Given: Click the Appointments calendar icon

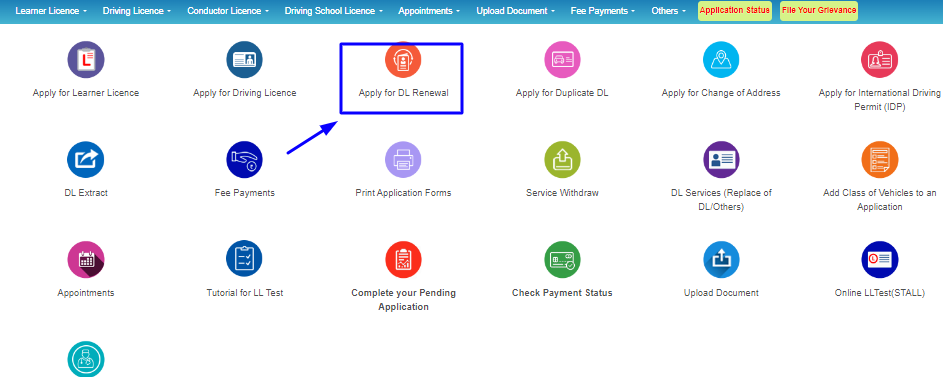Looking at the screenshot, I should point(86,259).
